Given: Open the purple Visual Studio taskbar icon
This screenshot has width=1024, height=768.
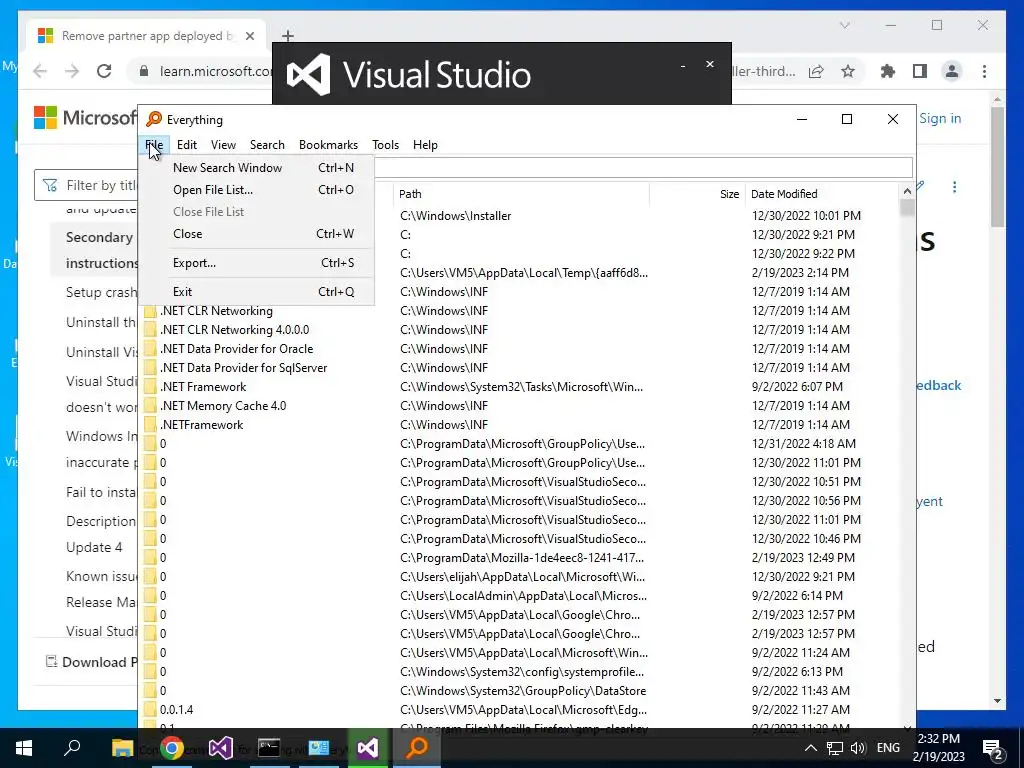Looking at the screenshot, I should [x=221, y=748].
